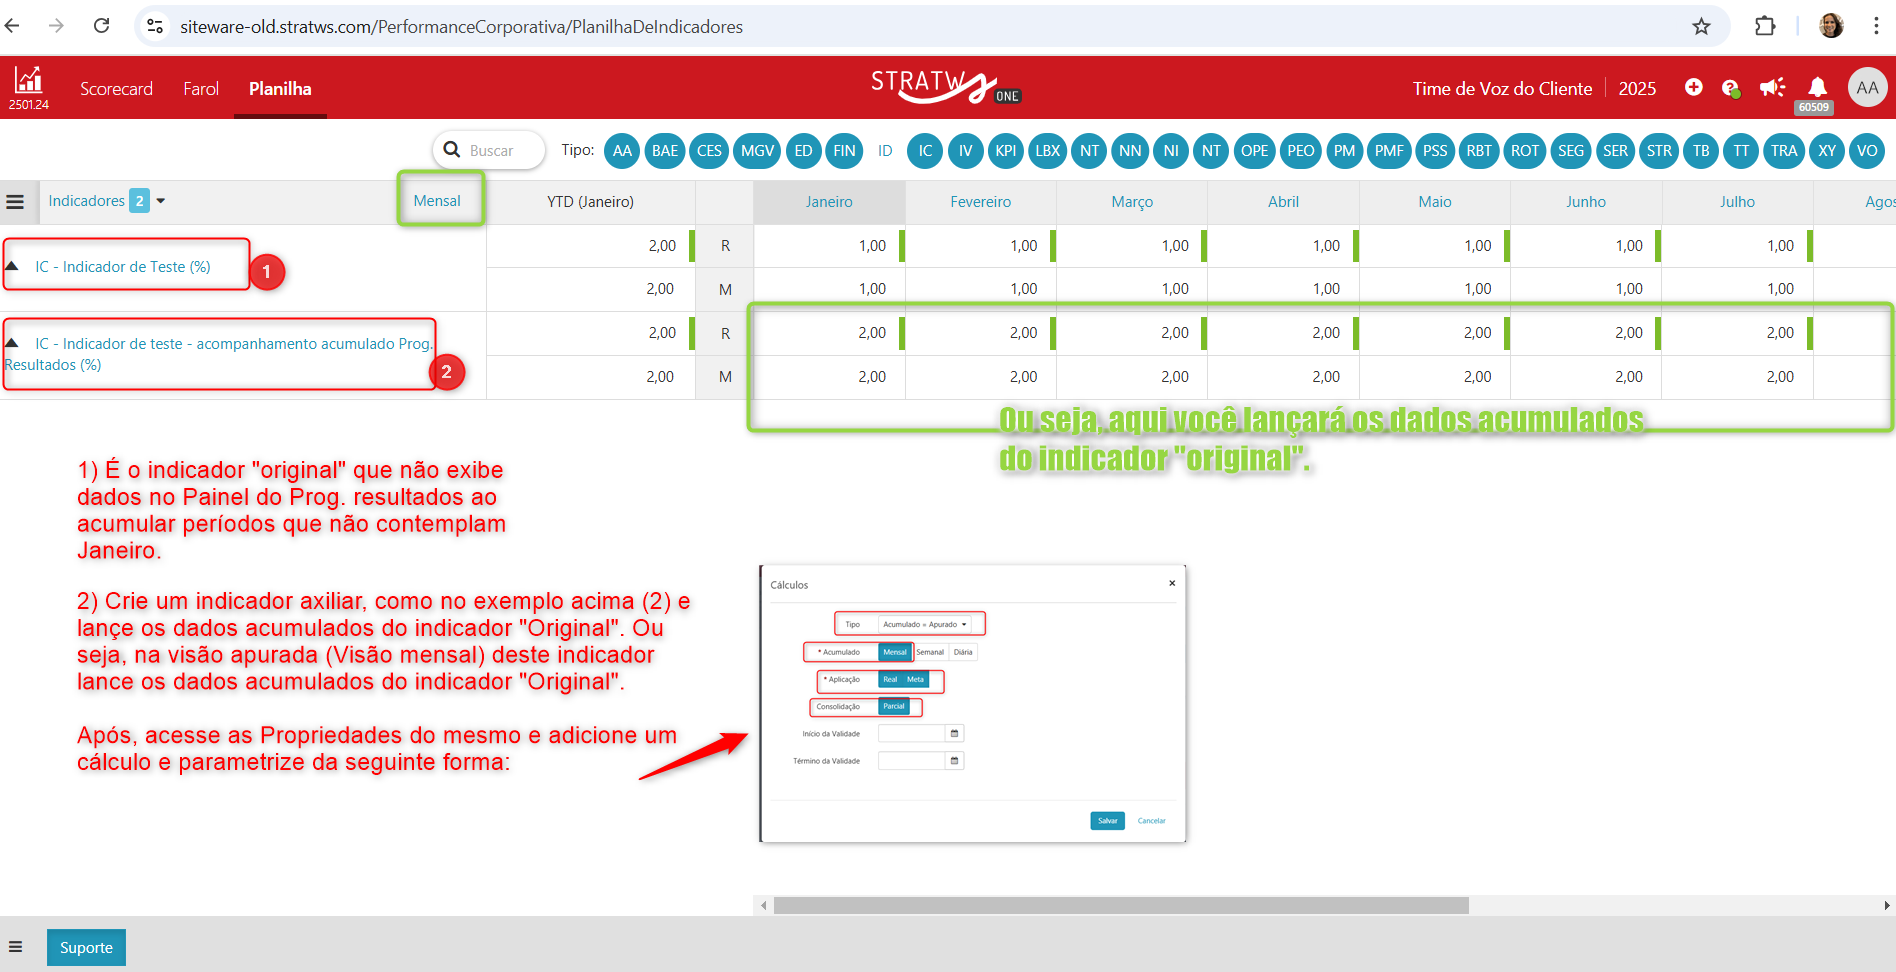Toggle the MGV type filter chip
The image size is (1896, 972).
[x=757, y=151]
